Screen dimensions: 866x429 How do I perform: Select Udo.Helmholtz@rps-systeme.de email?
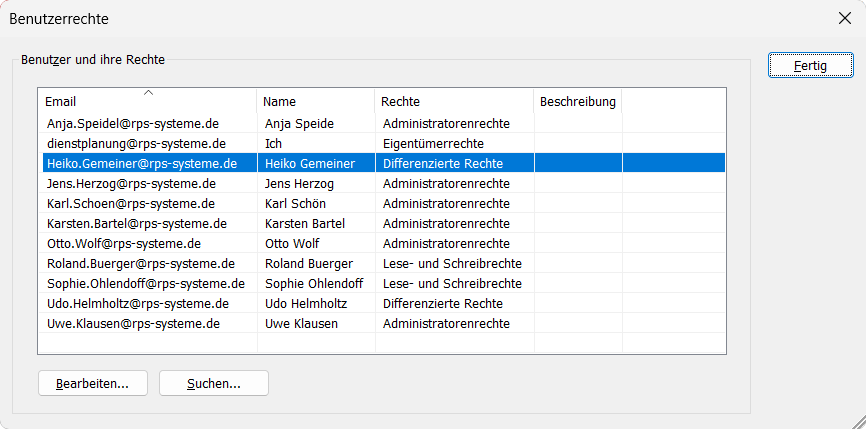pyautogui.click(x=138, y=304)
